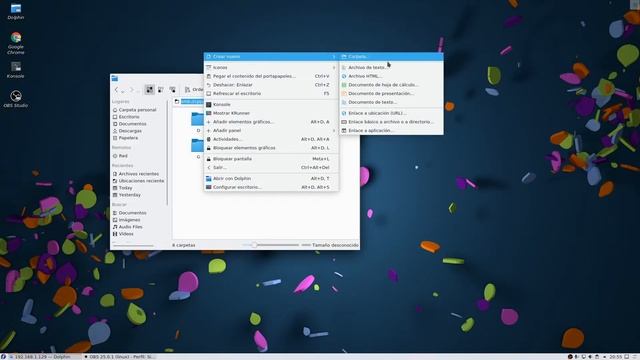Choose Configurar escritorio in the menu
This screenshot has height=360, width=640.
[x=271, y=187]
